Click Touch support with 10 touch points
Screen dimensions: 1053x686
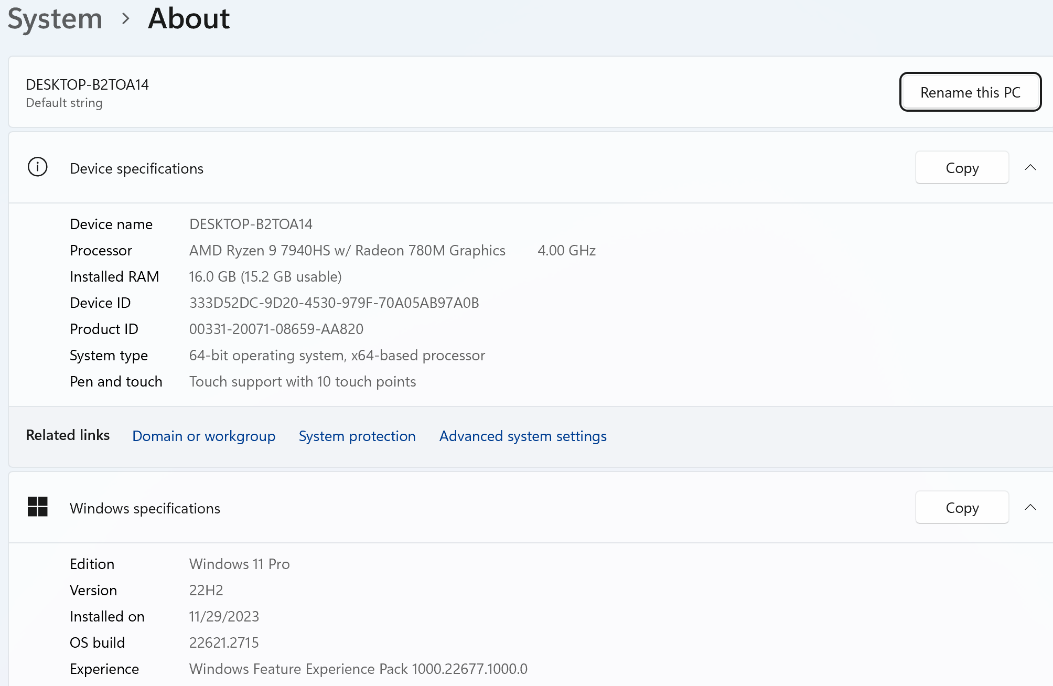click(303, 381)
